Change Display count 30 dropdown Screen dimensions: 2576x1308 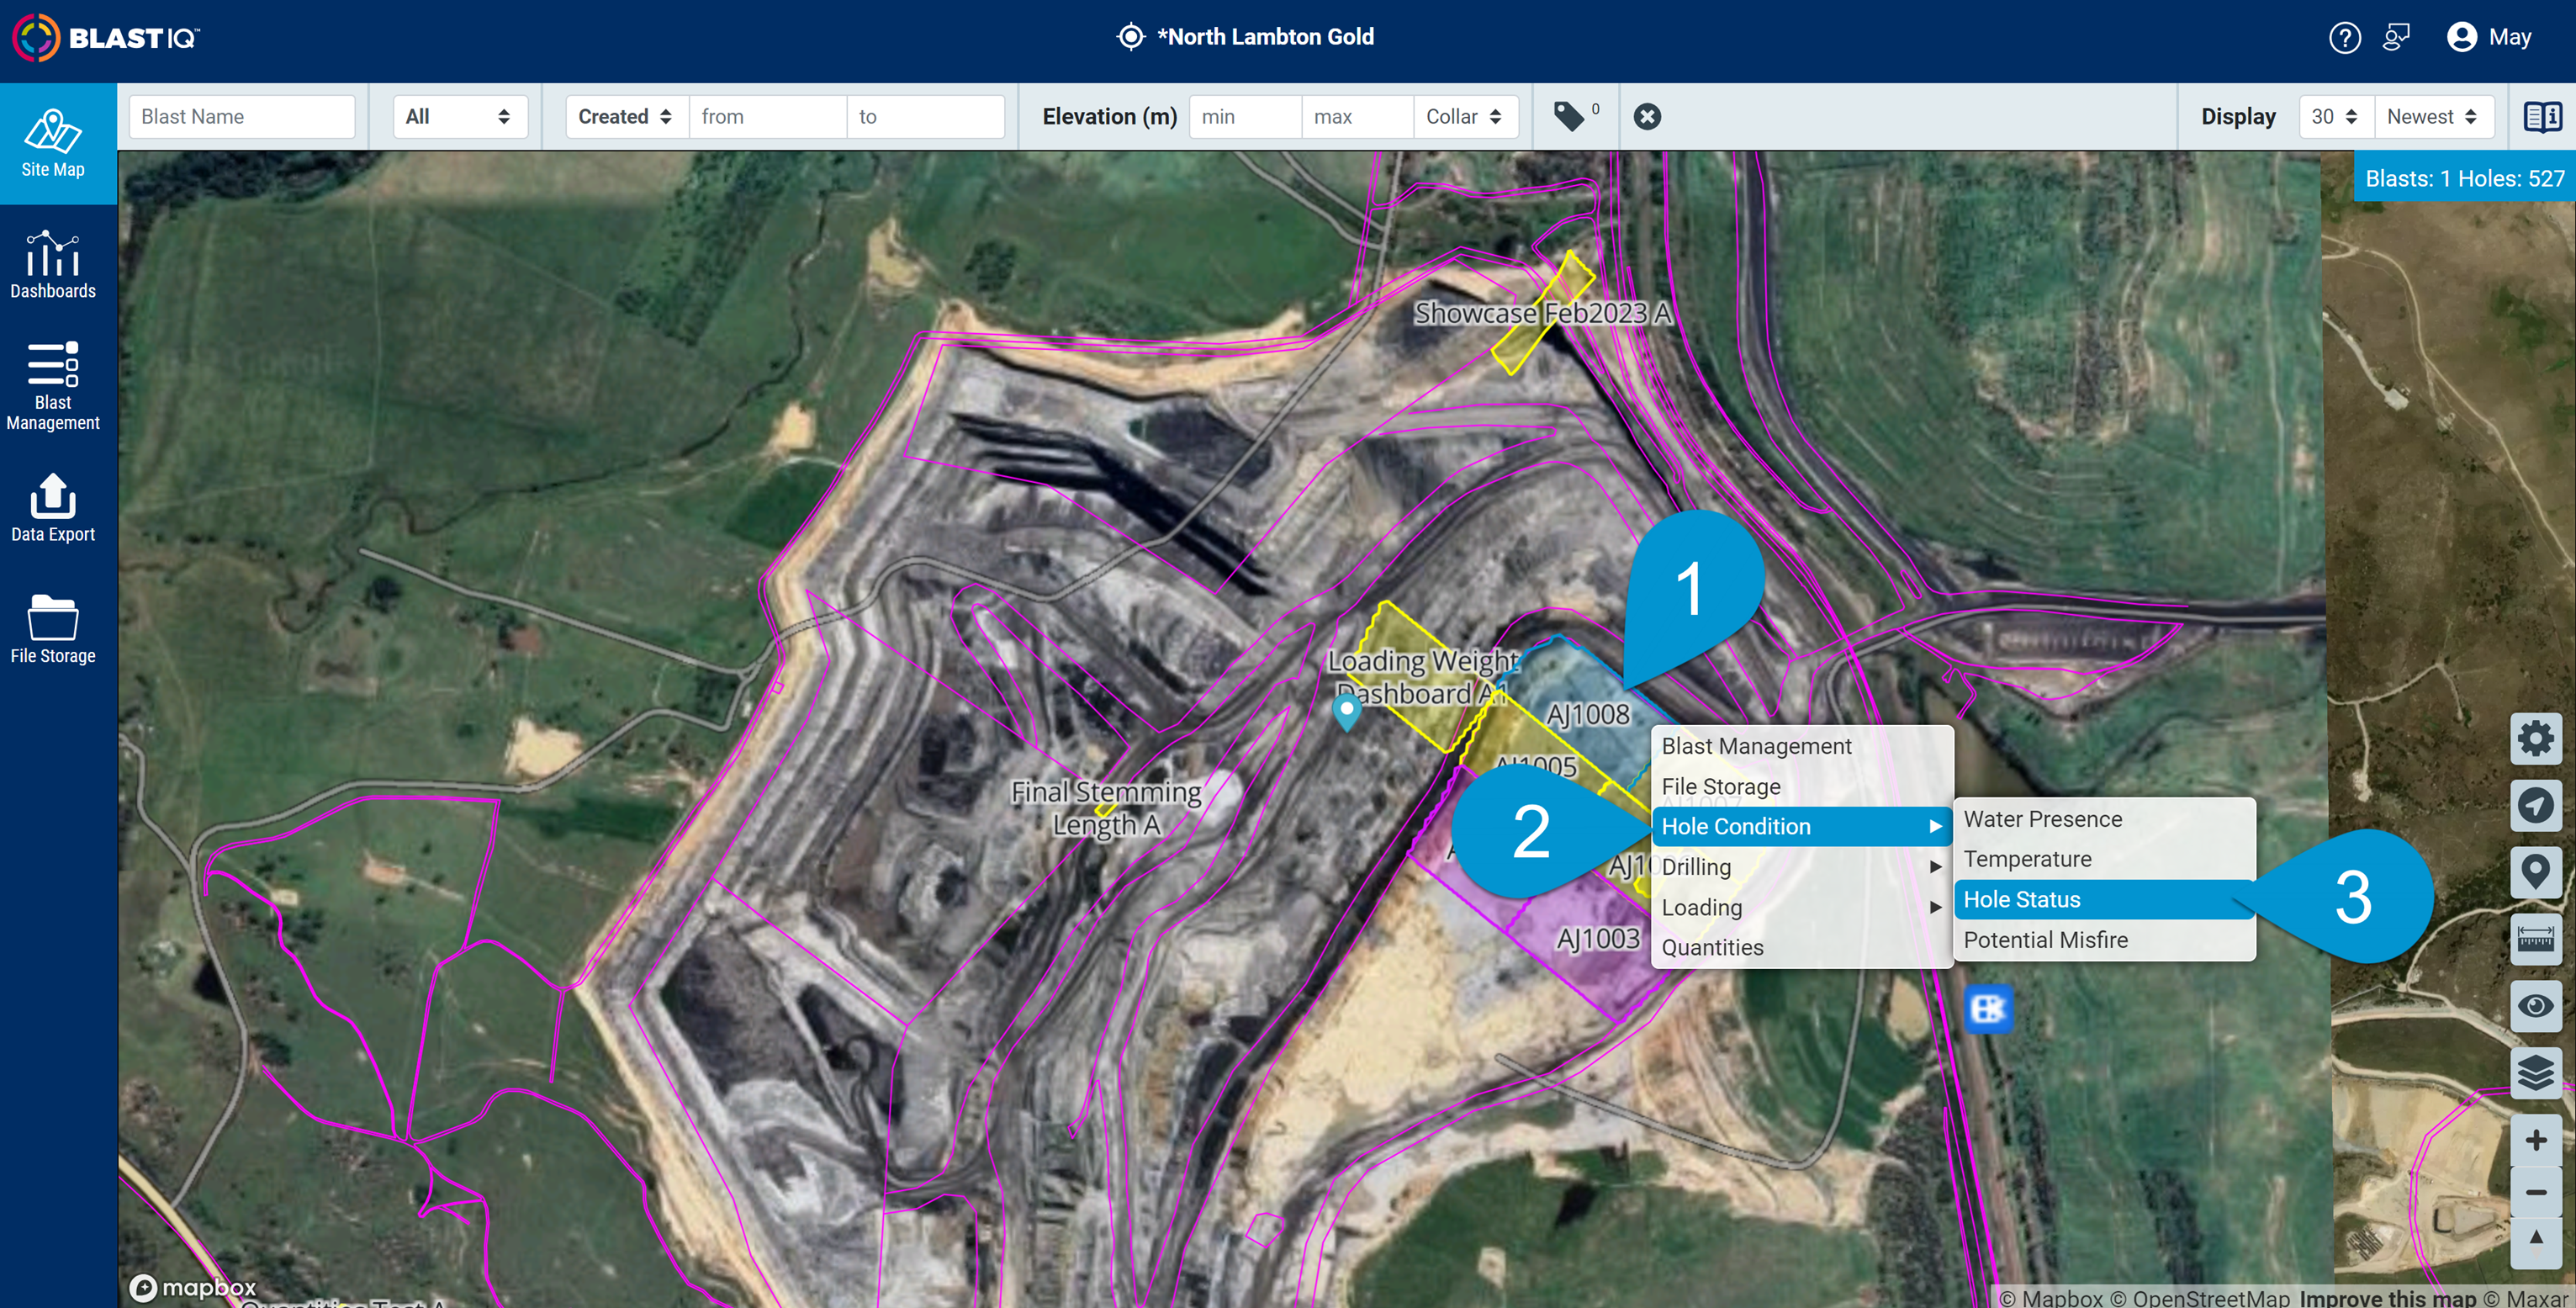(2335, 117)
